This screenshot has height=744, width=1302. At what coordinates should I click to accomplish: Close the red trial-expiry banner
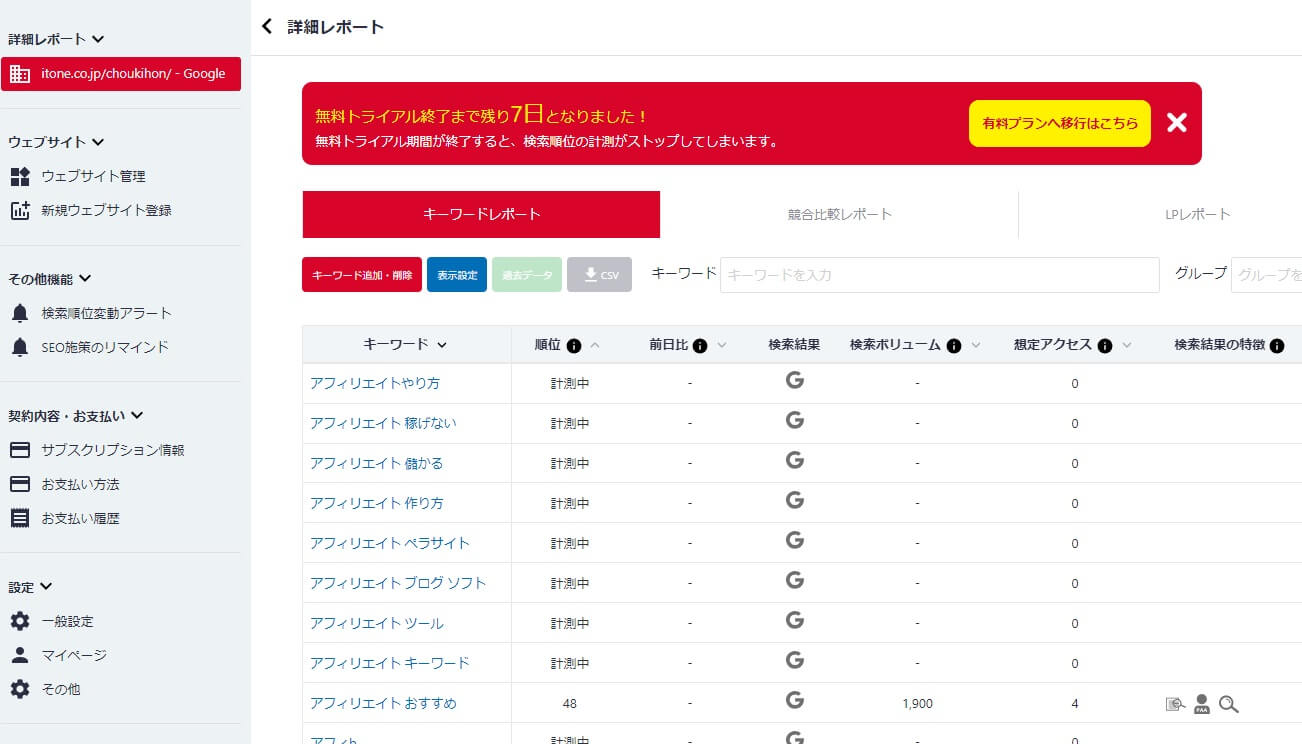pos(1177,123)
